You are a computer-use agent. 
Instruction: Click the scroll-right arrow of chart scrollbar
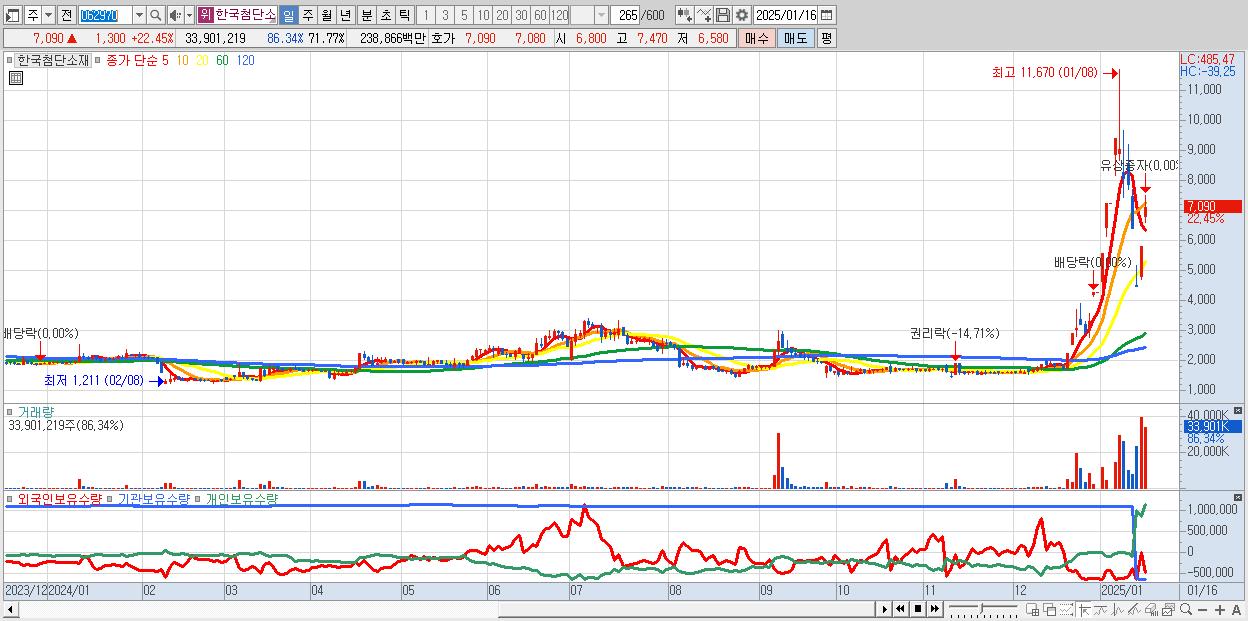click(x=884, y=609)
